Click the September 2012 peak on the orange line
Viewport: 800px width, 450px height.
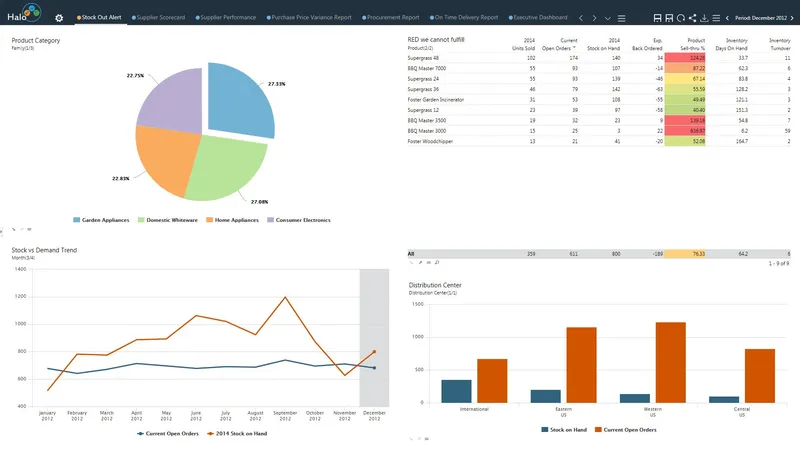(x=285, y=297)
